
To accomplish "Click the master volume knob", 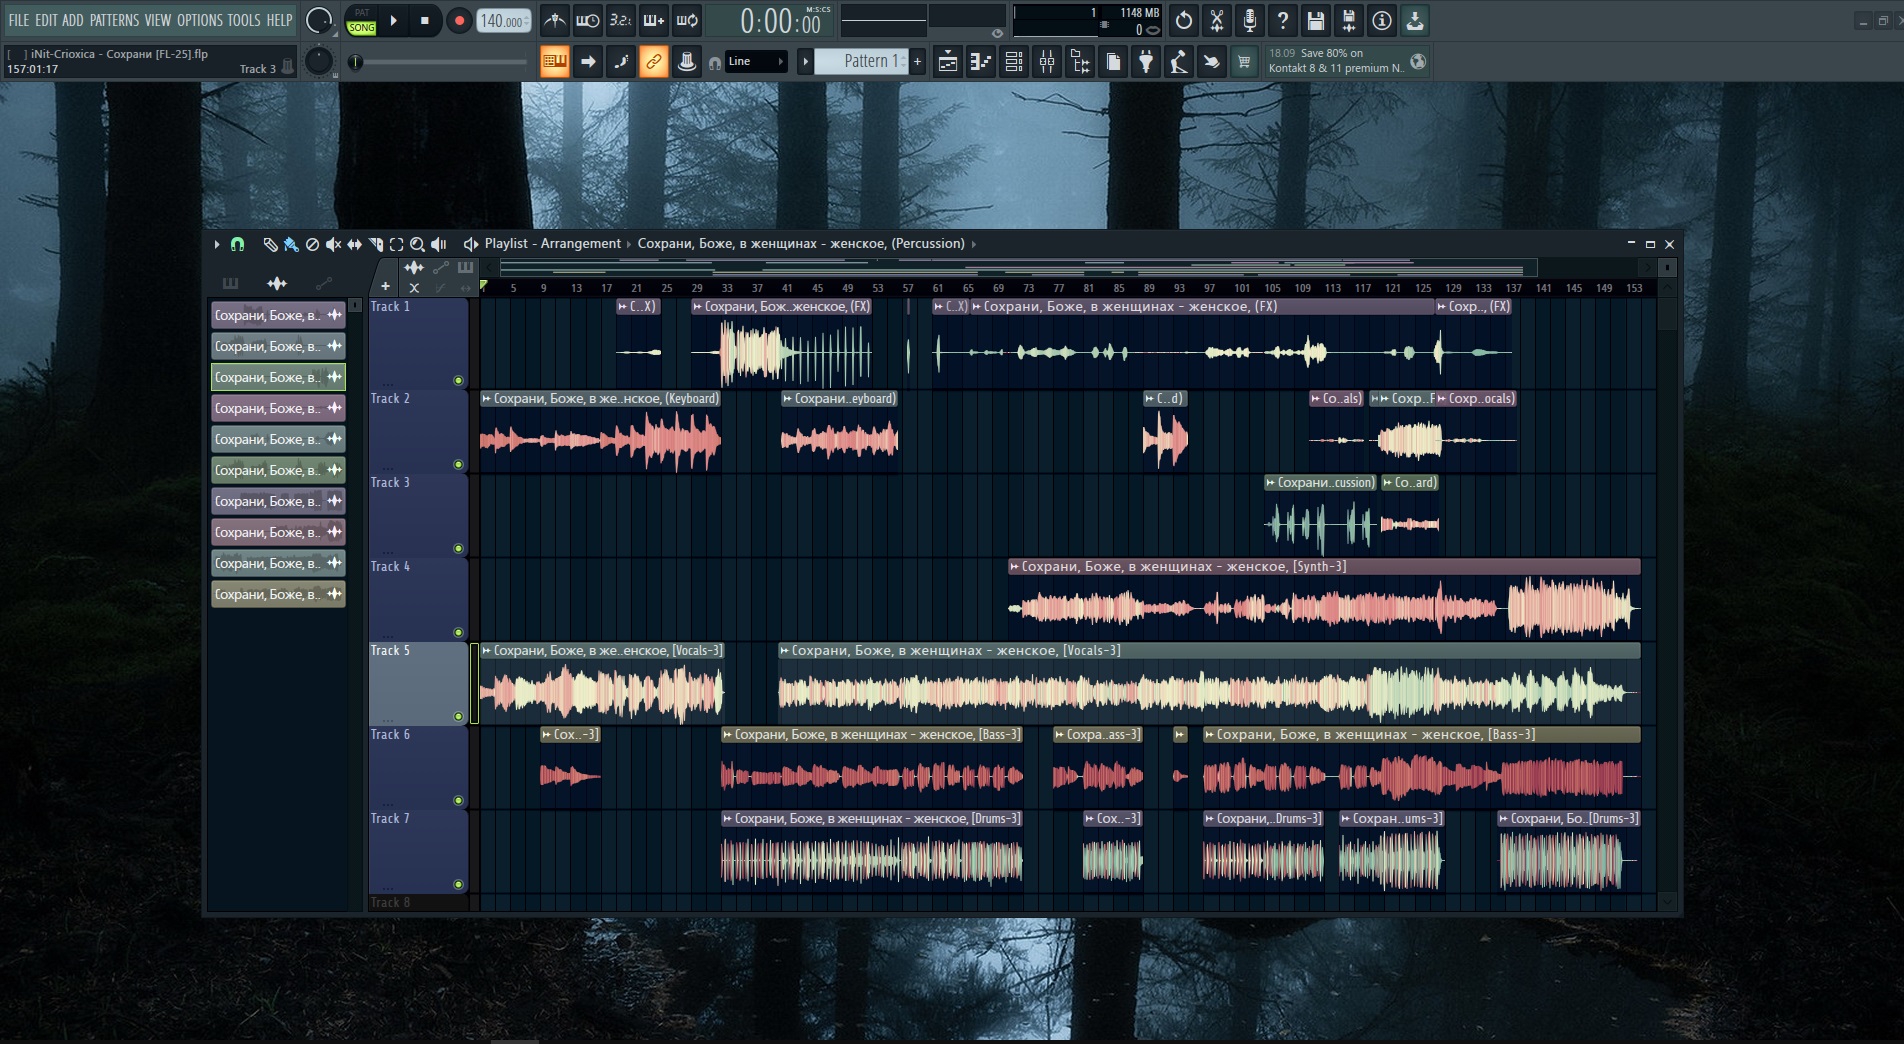I will 318,20.
